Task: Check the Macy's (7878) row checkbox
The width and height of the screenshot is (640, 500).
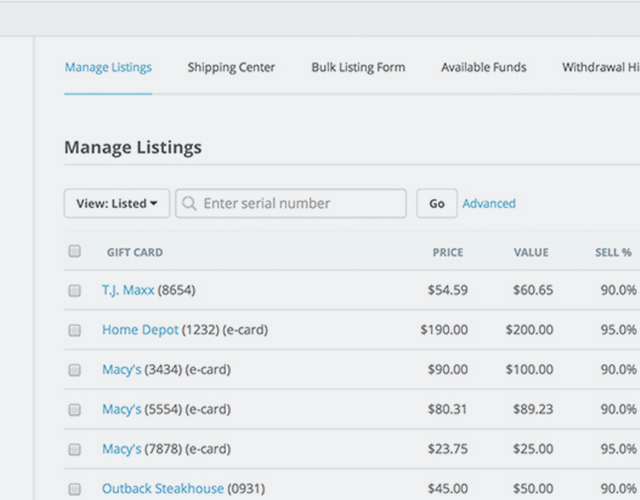Action: tap(75, 449)
